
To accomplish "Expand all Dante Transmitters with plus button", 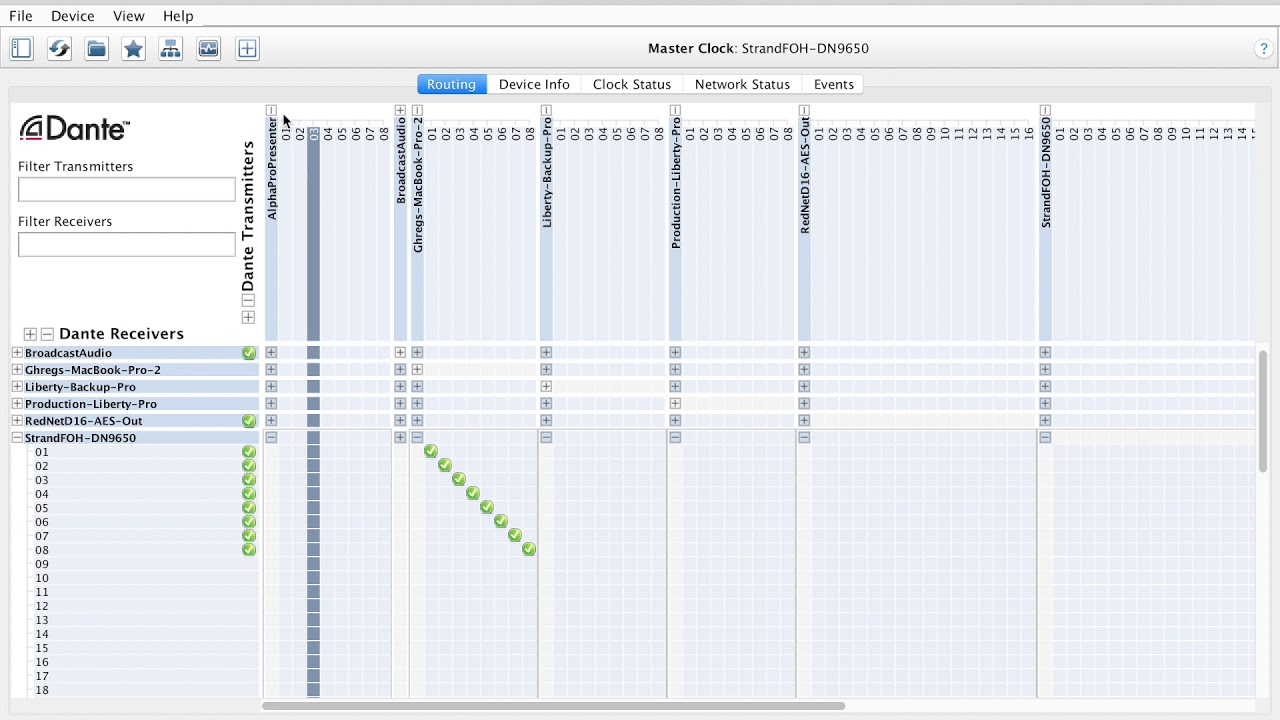I will (x=248, y=318).
